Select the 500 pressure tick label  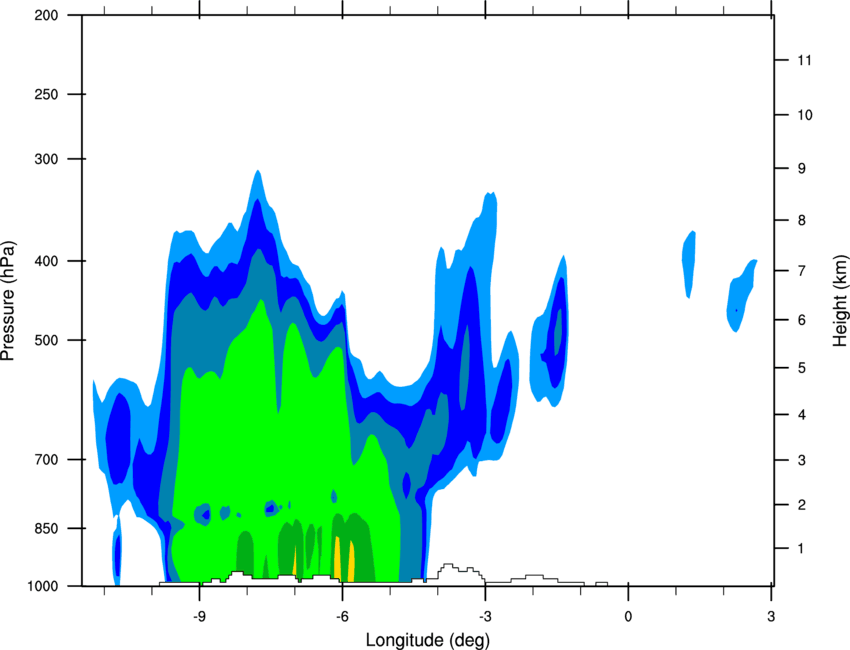pos(46,340)
